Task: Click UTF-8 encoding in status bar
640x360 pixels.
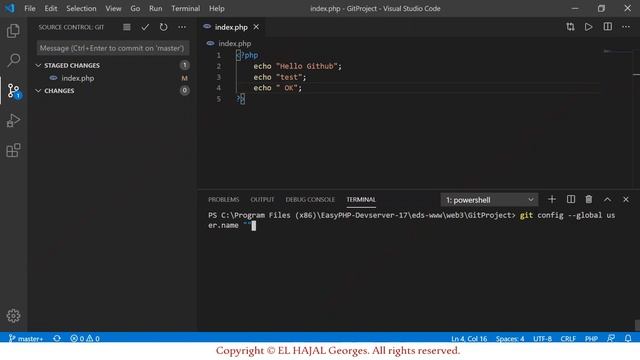Action: [x=542, y=338]
